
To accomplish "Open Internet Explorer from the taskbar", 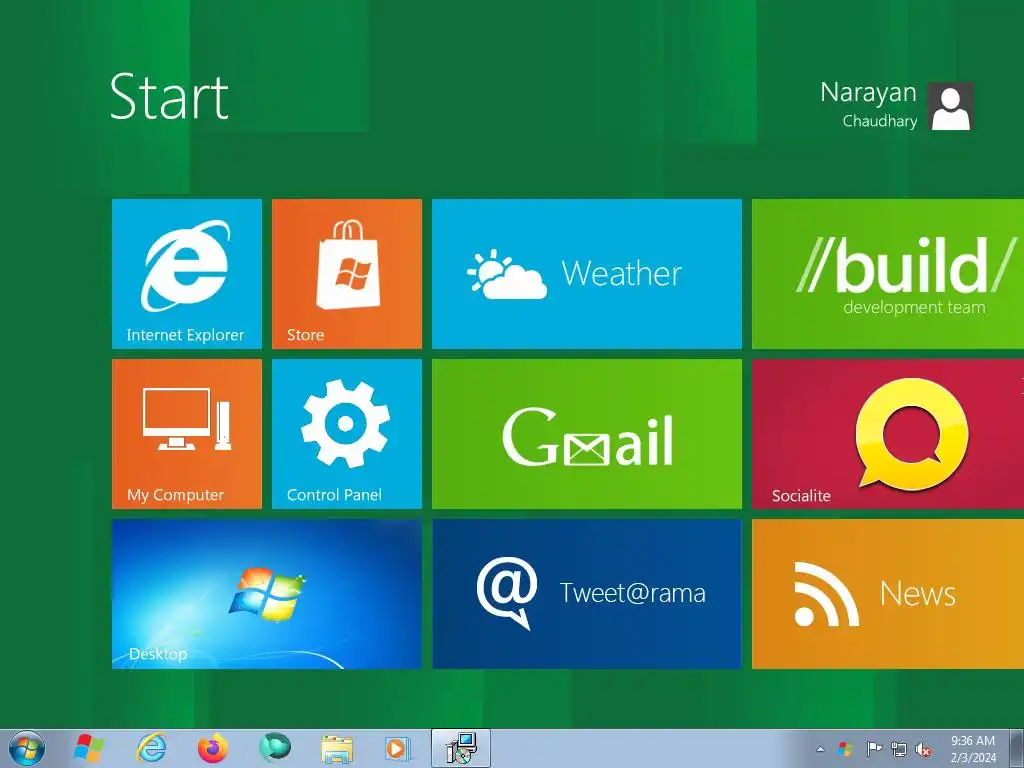I will click(x=151, y=748).
